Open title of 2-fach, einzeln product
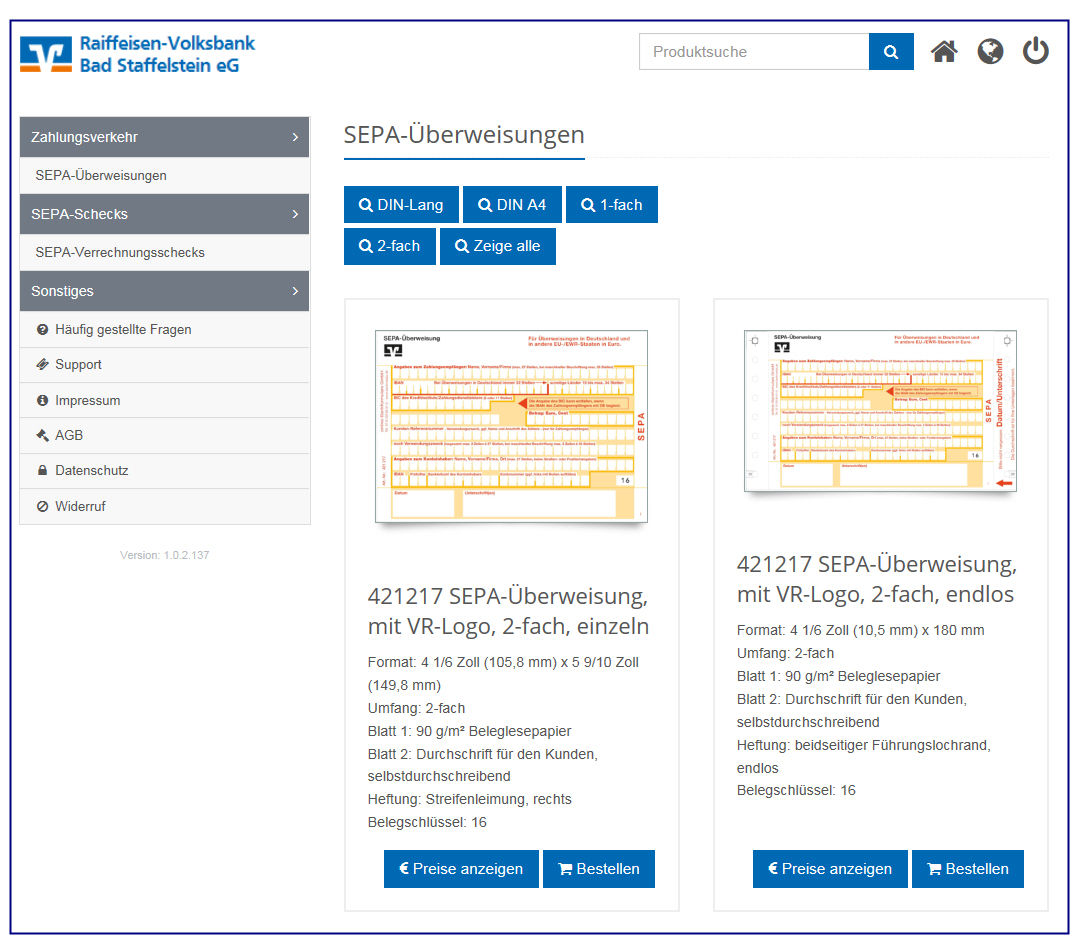This screenshot has height=949, width=1074. (x=508, y=611)
